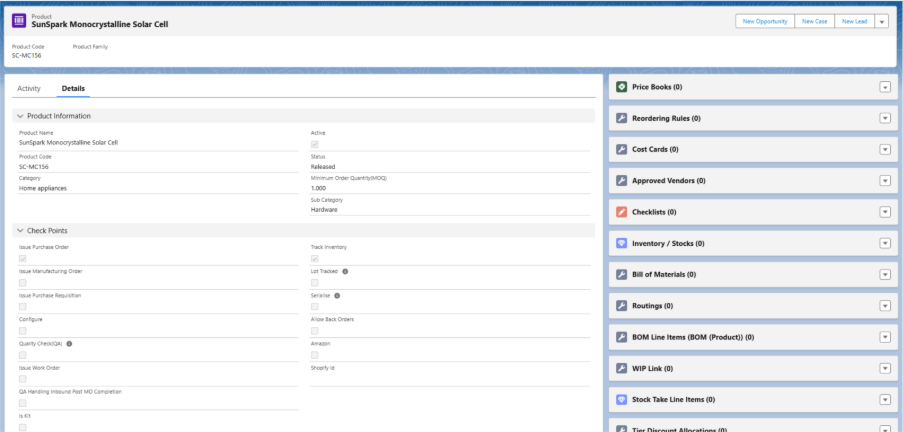Click the New Opportunity button
The image size is (903, 432).
(x=764, y=21)
